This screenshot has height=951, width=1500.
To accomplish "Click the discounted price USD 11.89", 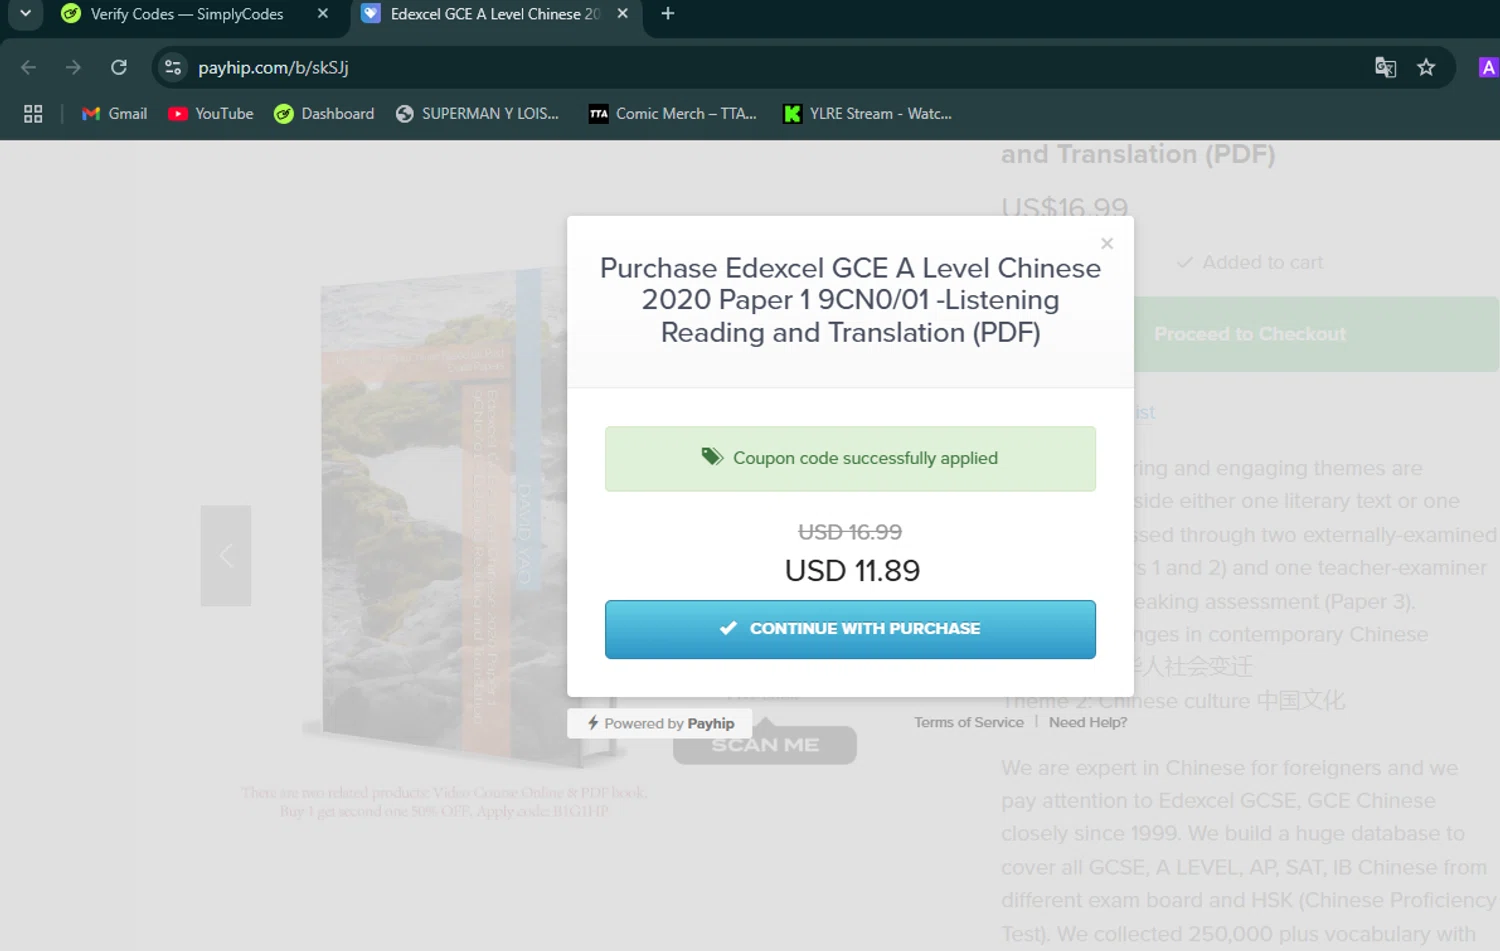I will (x=852, y=570).
